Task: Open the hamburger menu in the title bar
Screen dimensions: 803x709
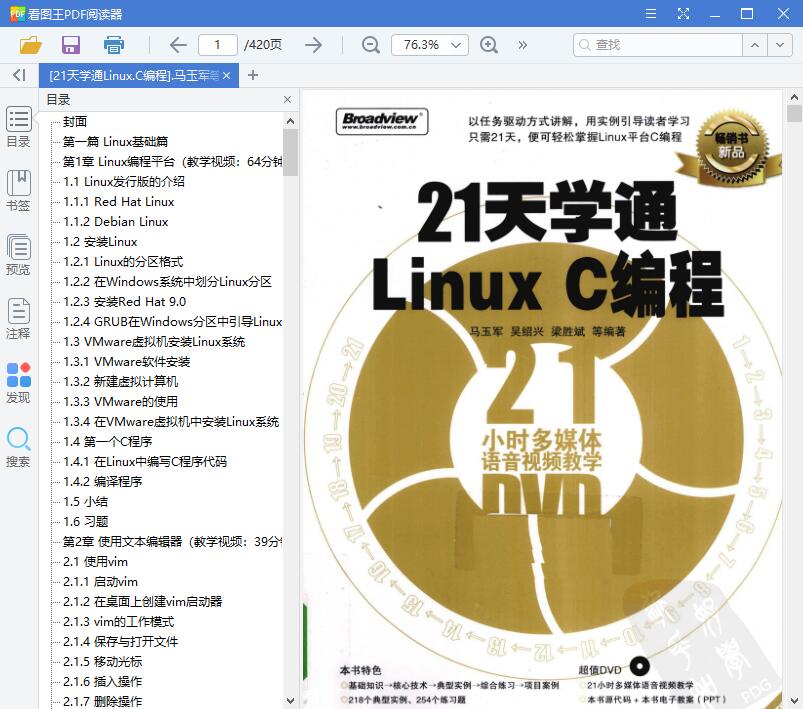Action: click(x=651, y=13)
